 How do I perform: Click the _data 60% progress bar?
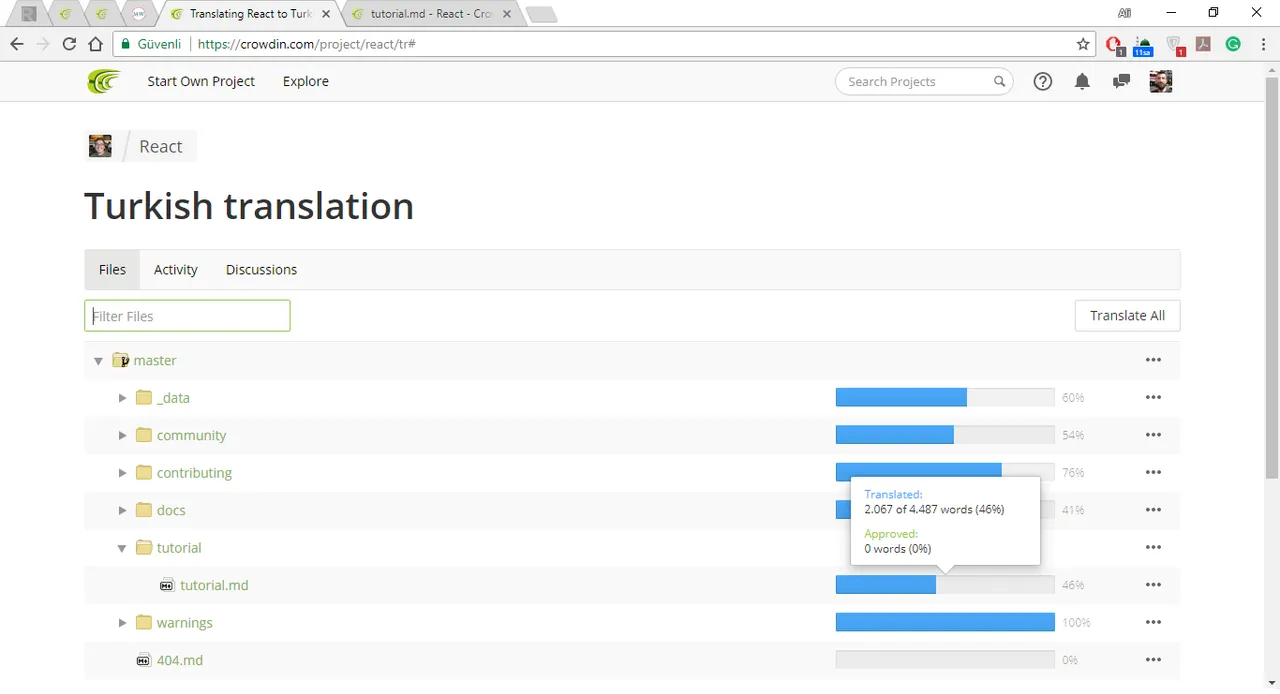pyautogui.click(x=945, y=398)
